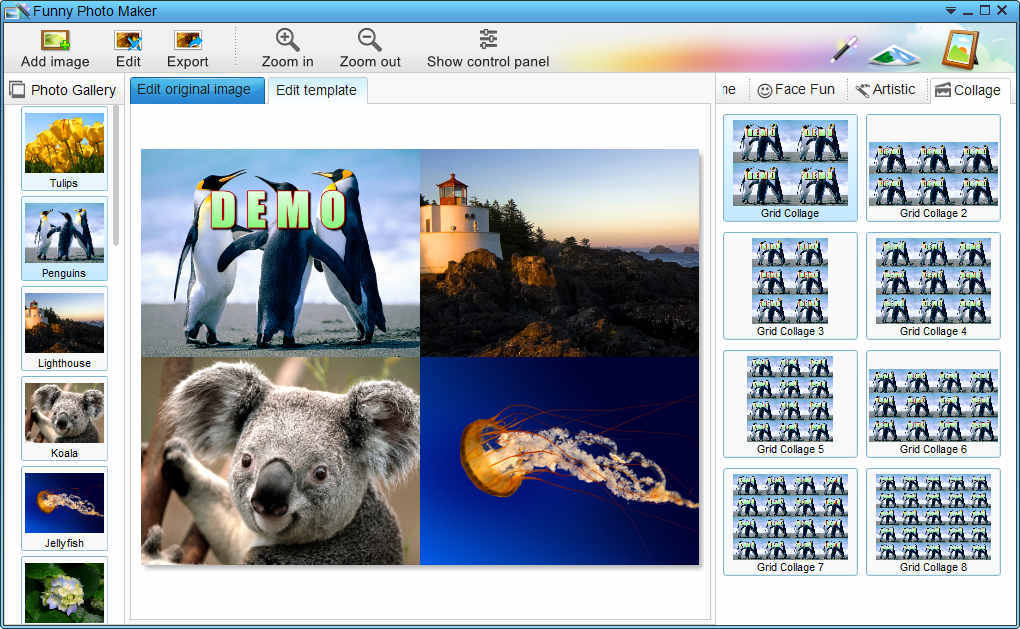Click the magic wand icon
1020x629 pixels.
coord(844,49)
